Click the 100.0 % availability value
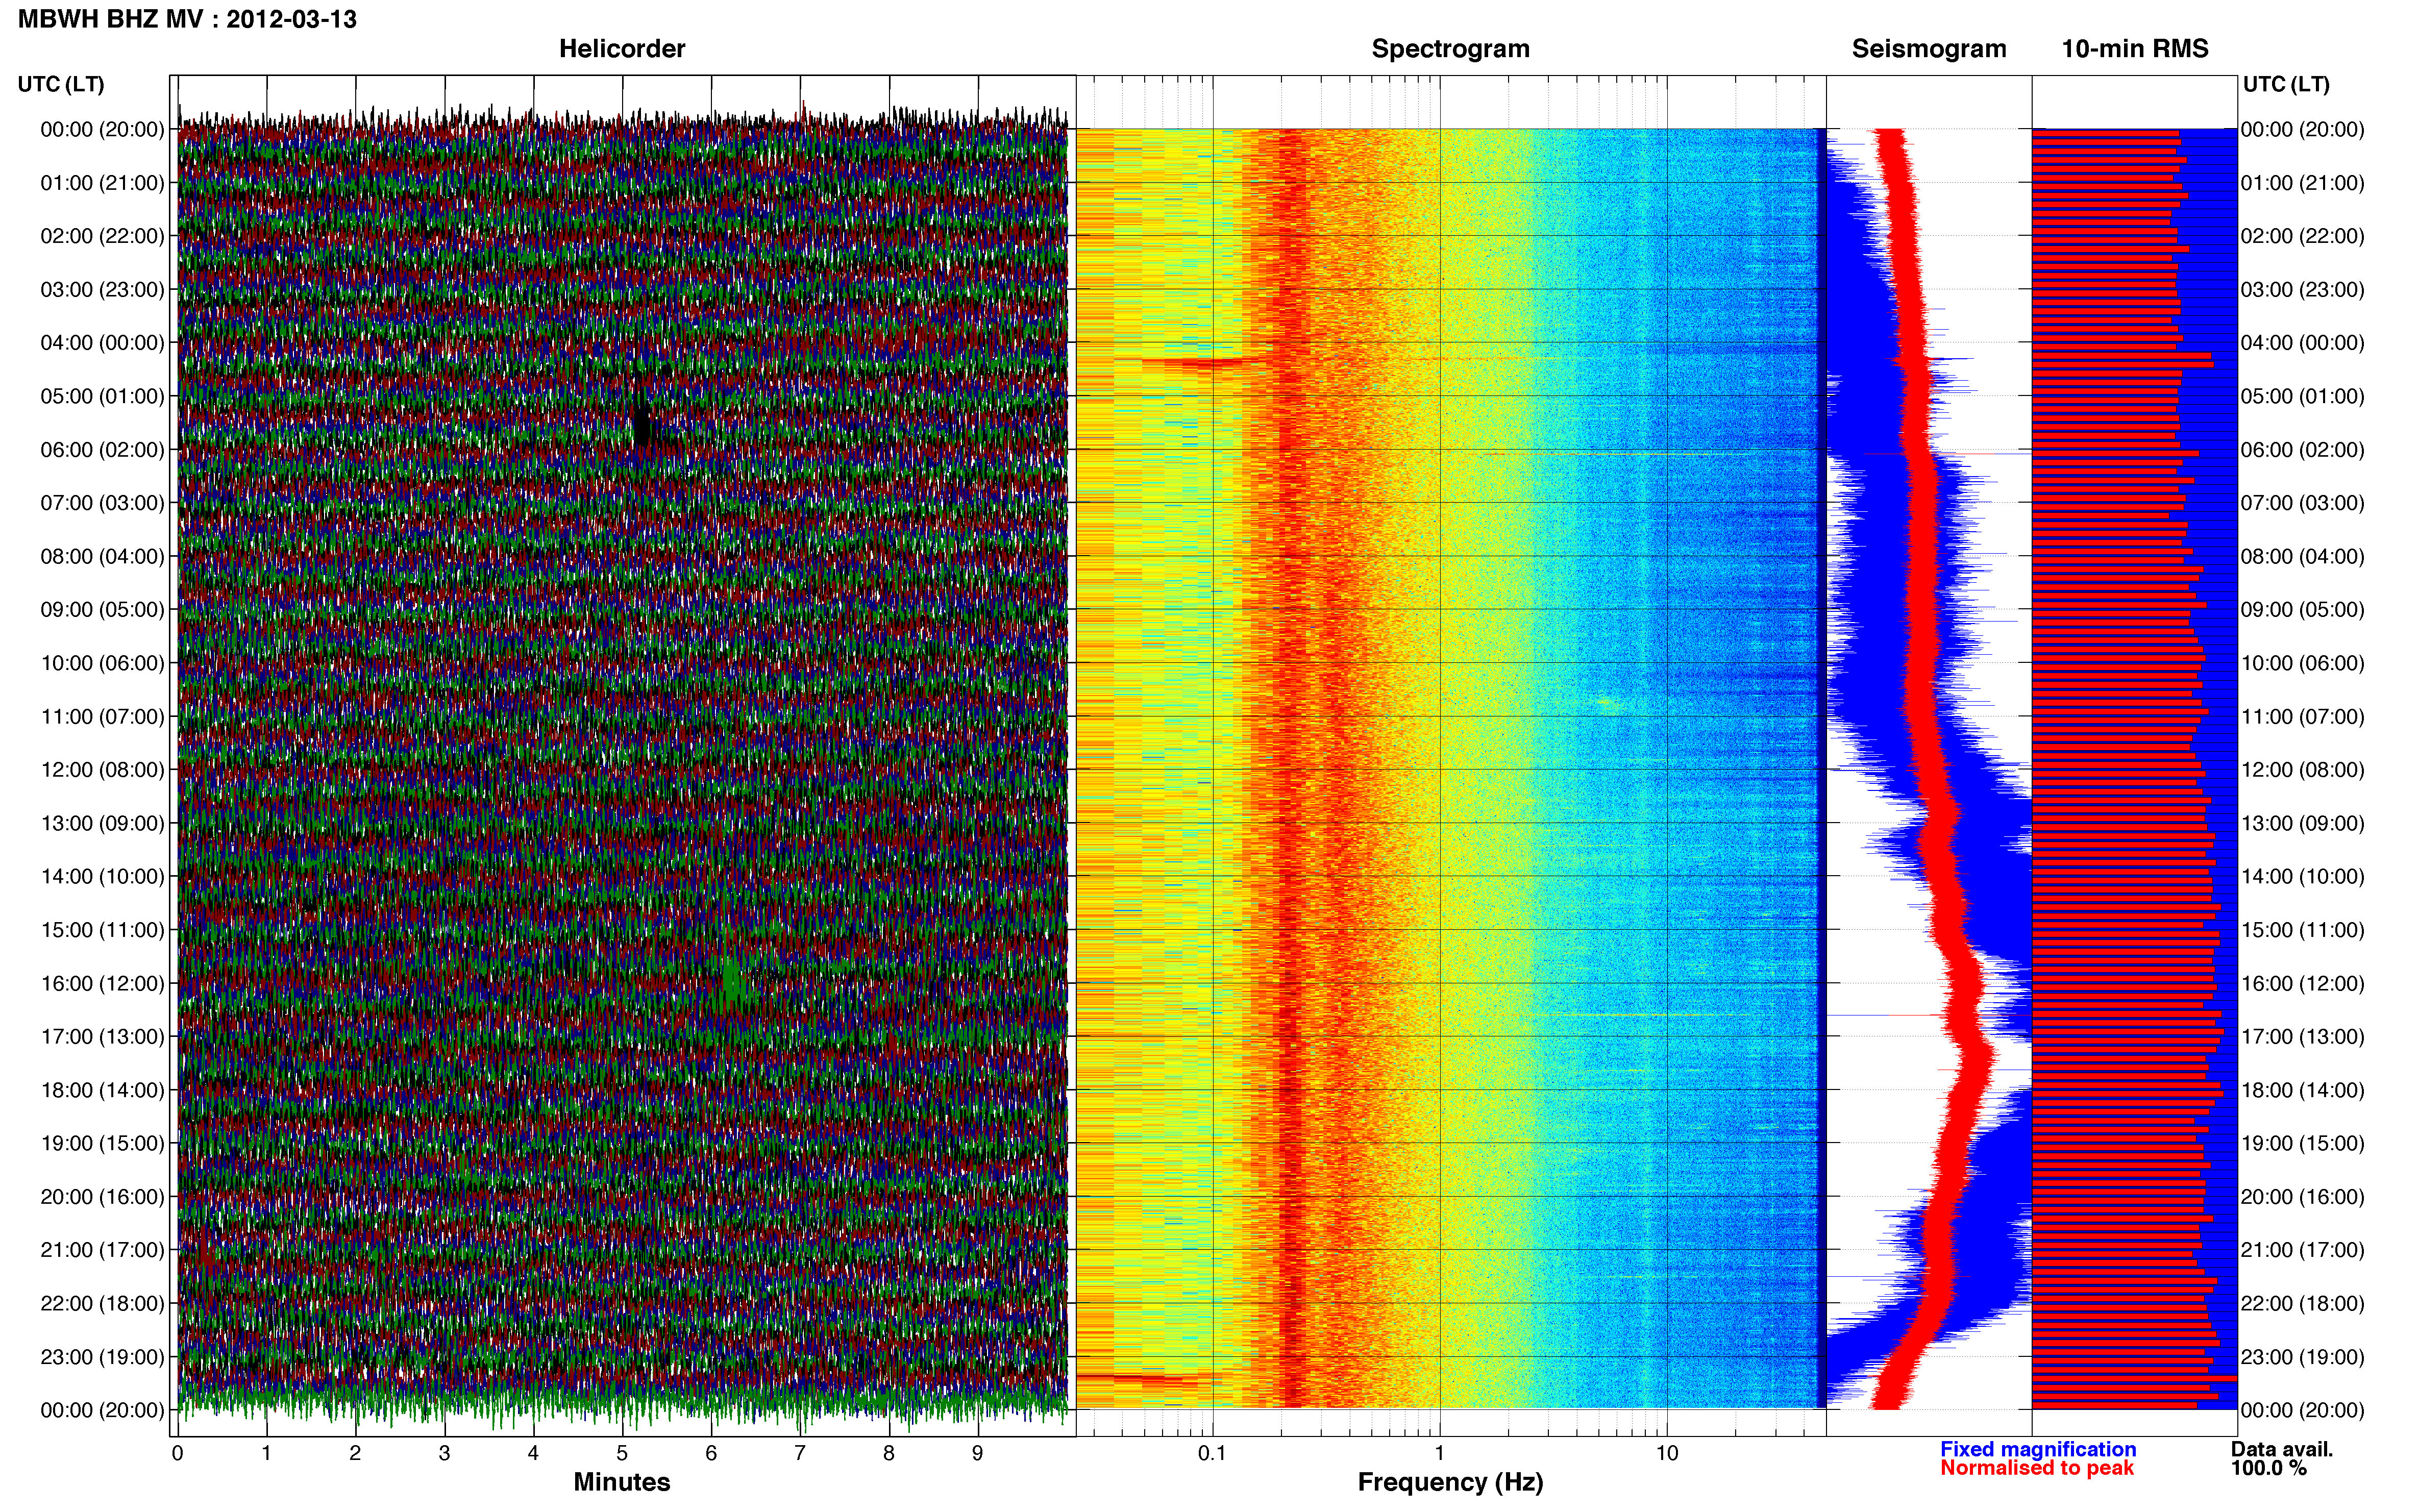 click(2269, 1468)
